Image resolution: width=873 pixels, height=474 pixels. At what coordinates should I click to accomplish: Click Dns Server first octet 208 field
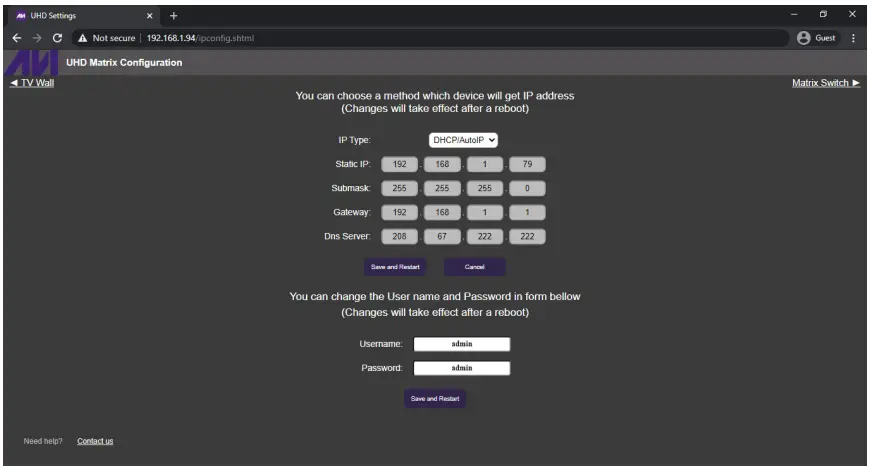coord(399,236)
